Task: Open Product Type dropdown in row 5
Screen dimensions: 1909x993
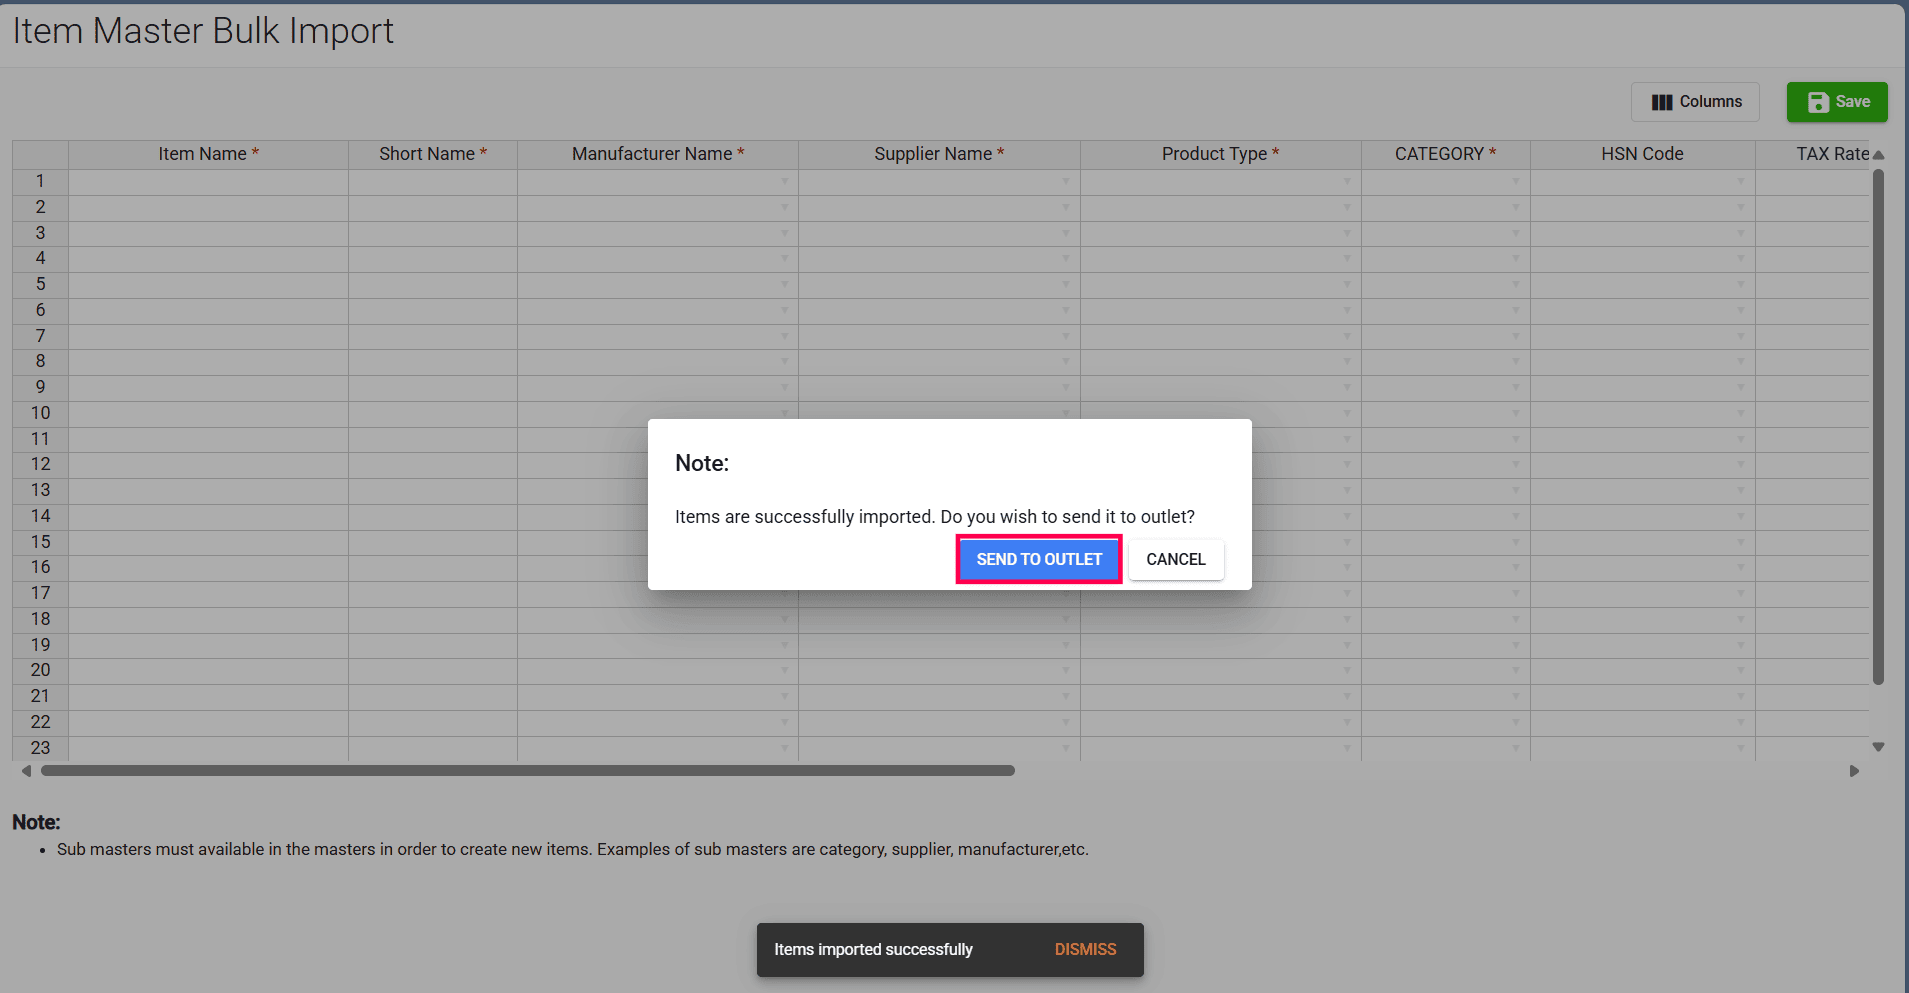Action: [x=1347, y=285]
